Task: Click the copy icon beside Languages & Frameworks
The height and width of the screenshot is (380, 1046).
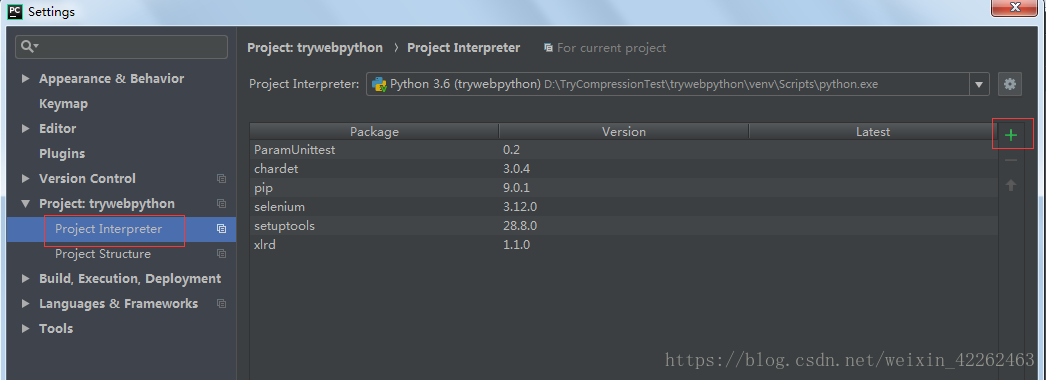Action: click(x=221, y=304)
